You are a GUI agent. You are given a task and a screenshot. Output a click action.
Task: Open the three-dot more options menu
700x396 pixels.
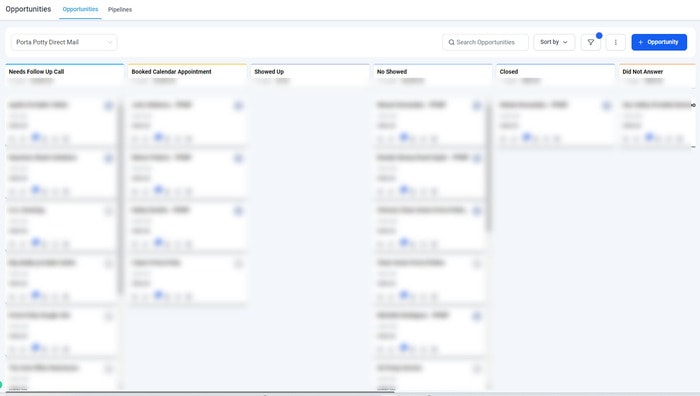(616, 42)
